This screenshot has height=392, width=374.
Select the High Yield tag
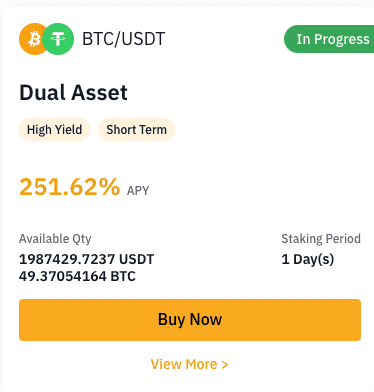pos(54,130)
